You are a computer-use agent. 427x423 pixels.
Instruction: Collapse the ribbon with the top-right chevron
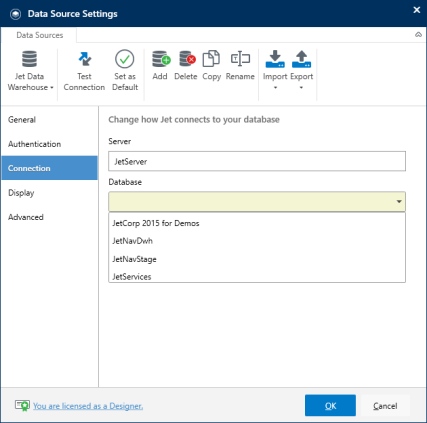click(418, 35)
